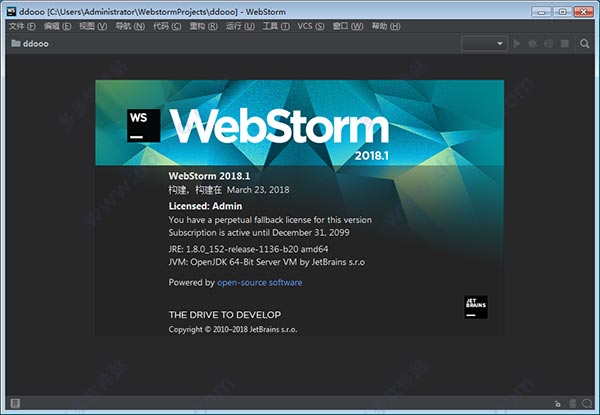
Task: Click "THE DRIVE TO DEVELOP" slogan
Action: [225, 315]
